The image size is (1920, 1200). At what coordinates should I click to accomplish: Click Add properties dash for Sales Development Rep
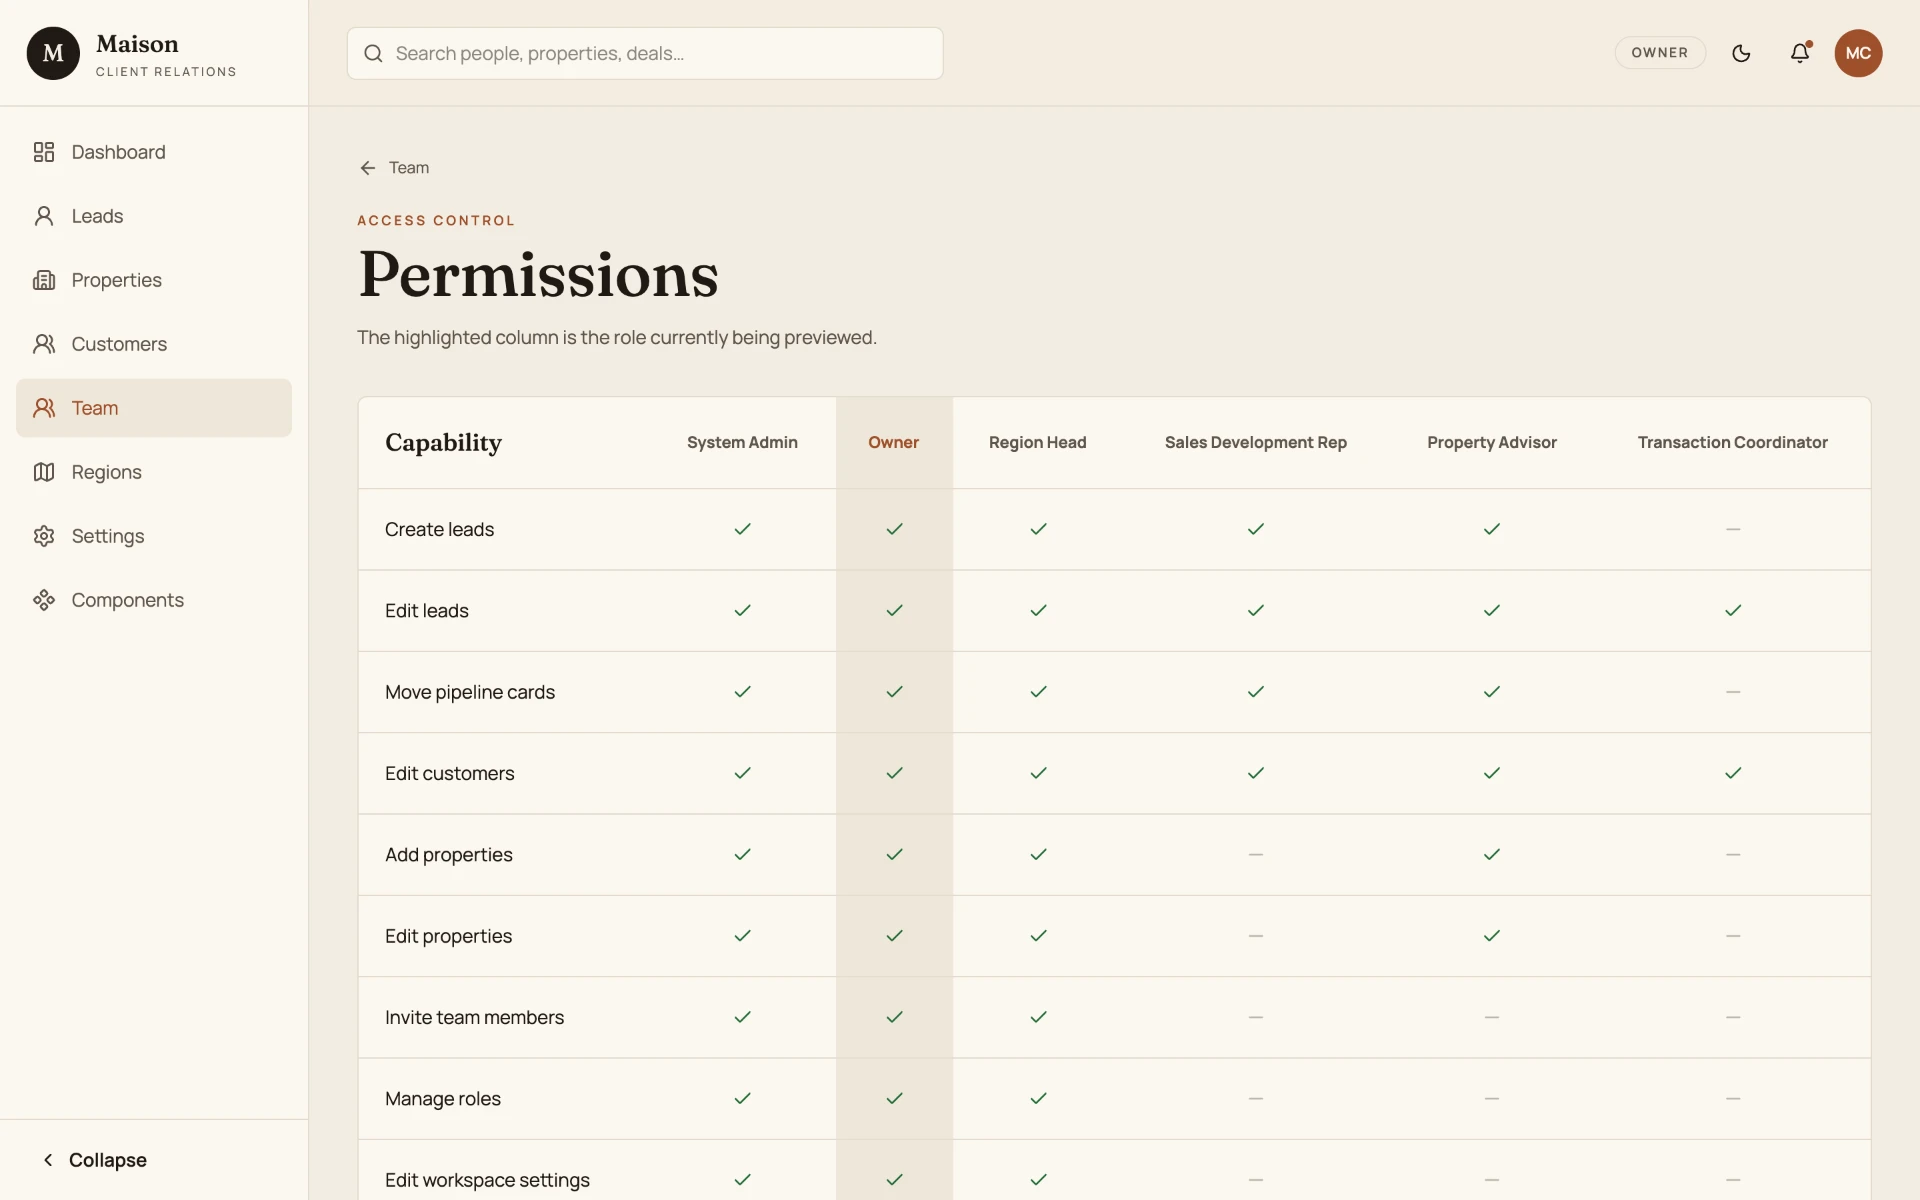click(1256, 854)
